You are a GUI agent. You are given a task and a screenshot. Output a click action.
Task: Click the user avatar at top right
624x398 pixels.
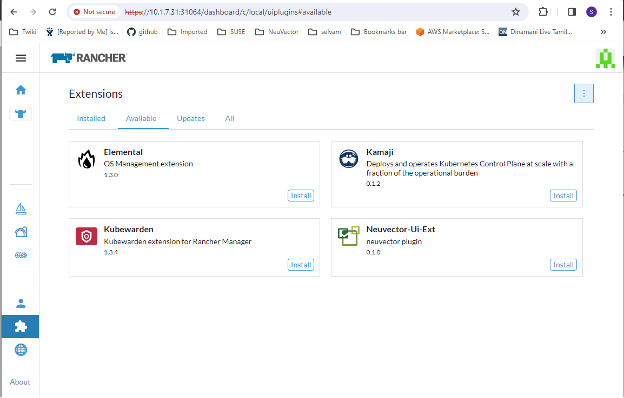click(x=605, y=58)
